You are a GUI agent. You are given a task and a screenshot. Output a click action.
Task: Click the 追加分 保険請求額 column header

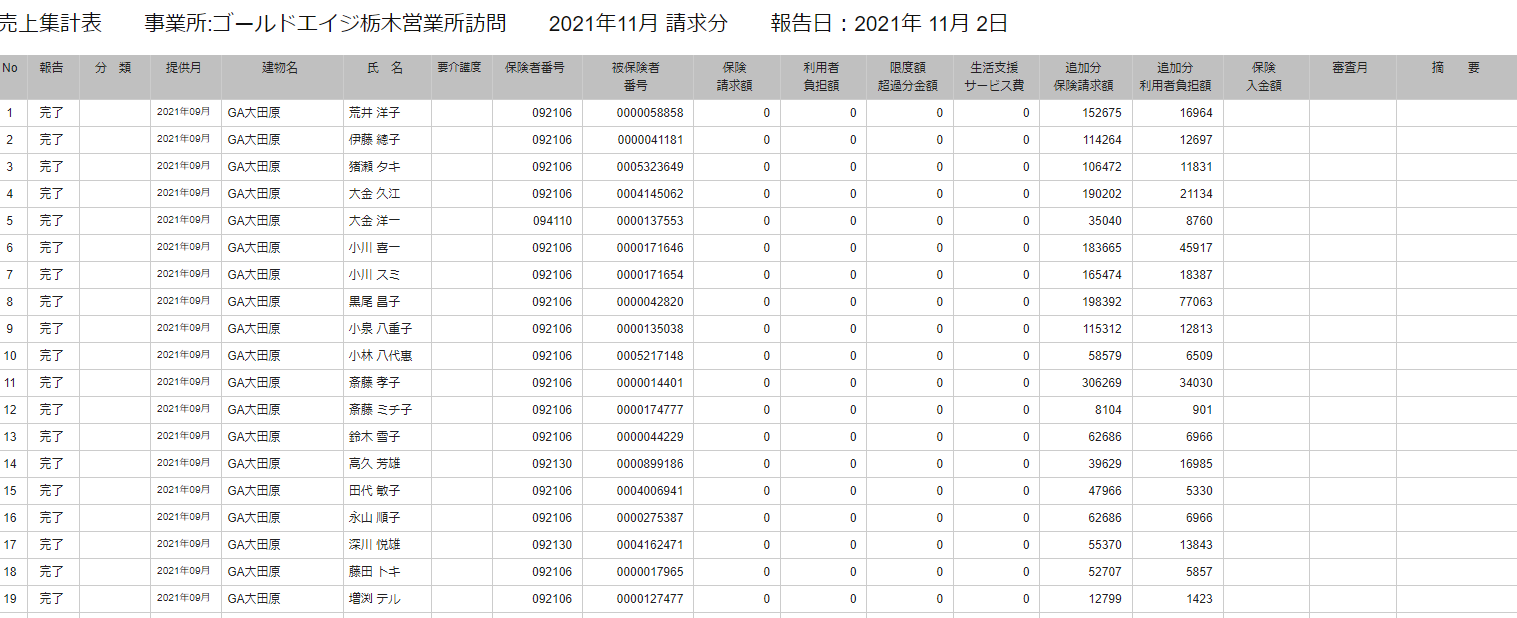1085,77
